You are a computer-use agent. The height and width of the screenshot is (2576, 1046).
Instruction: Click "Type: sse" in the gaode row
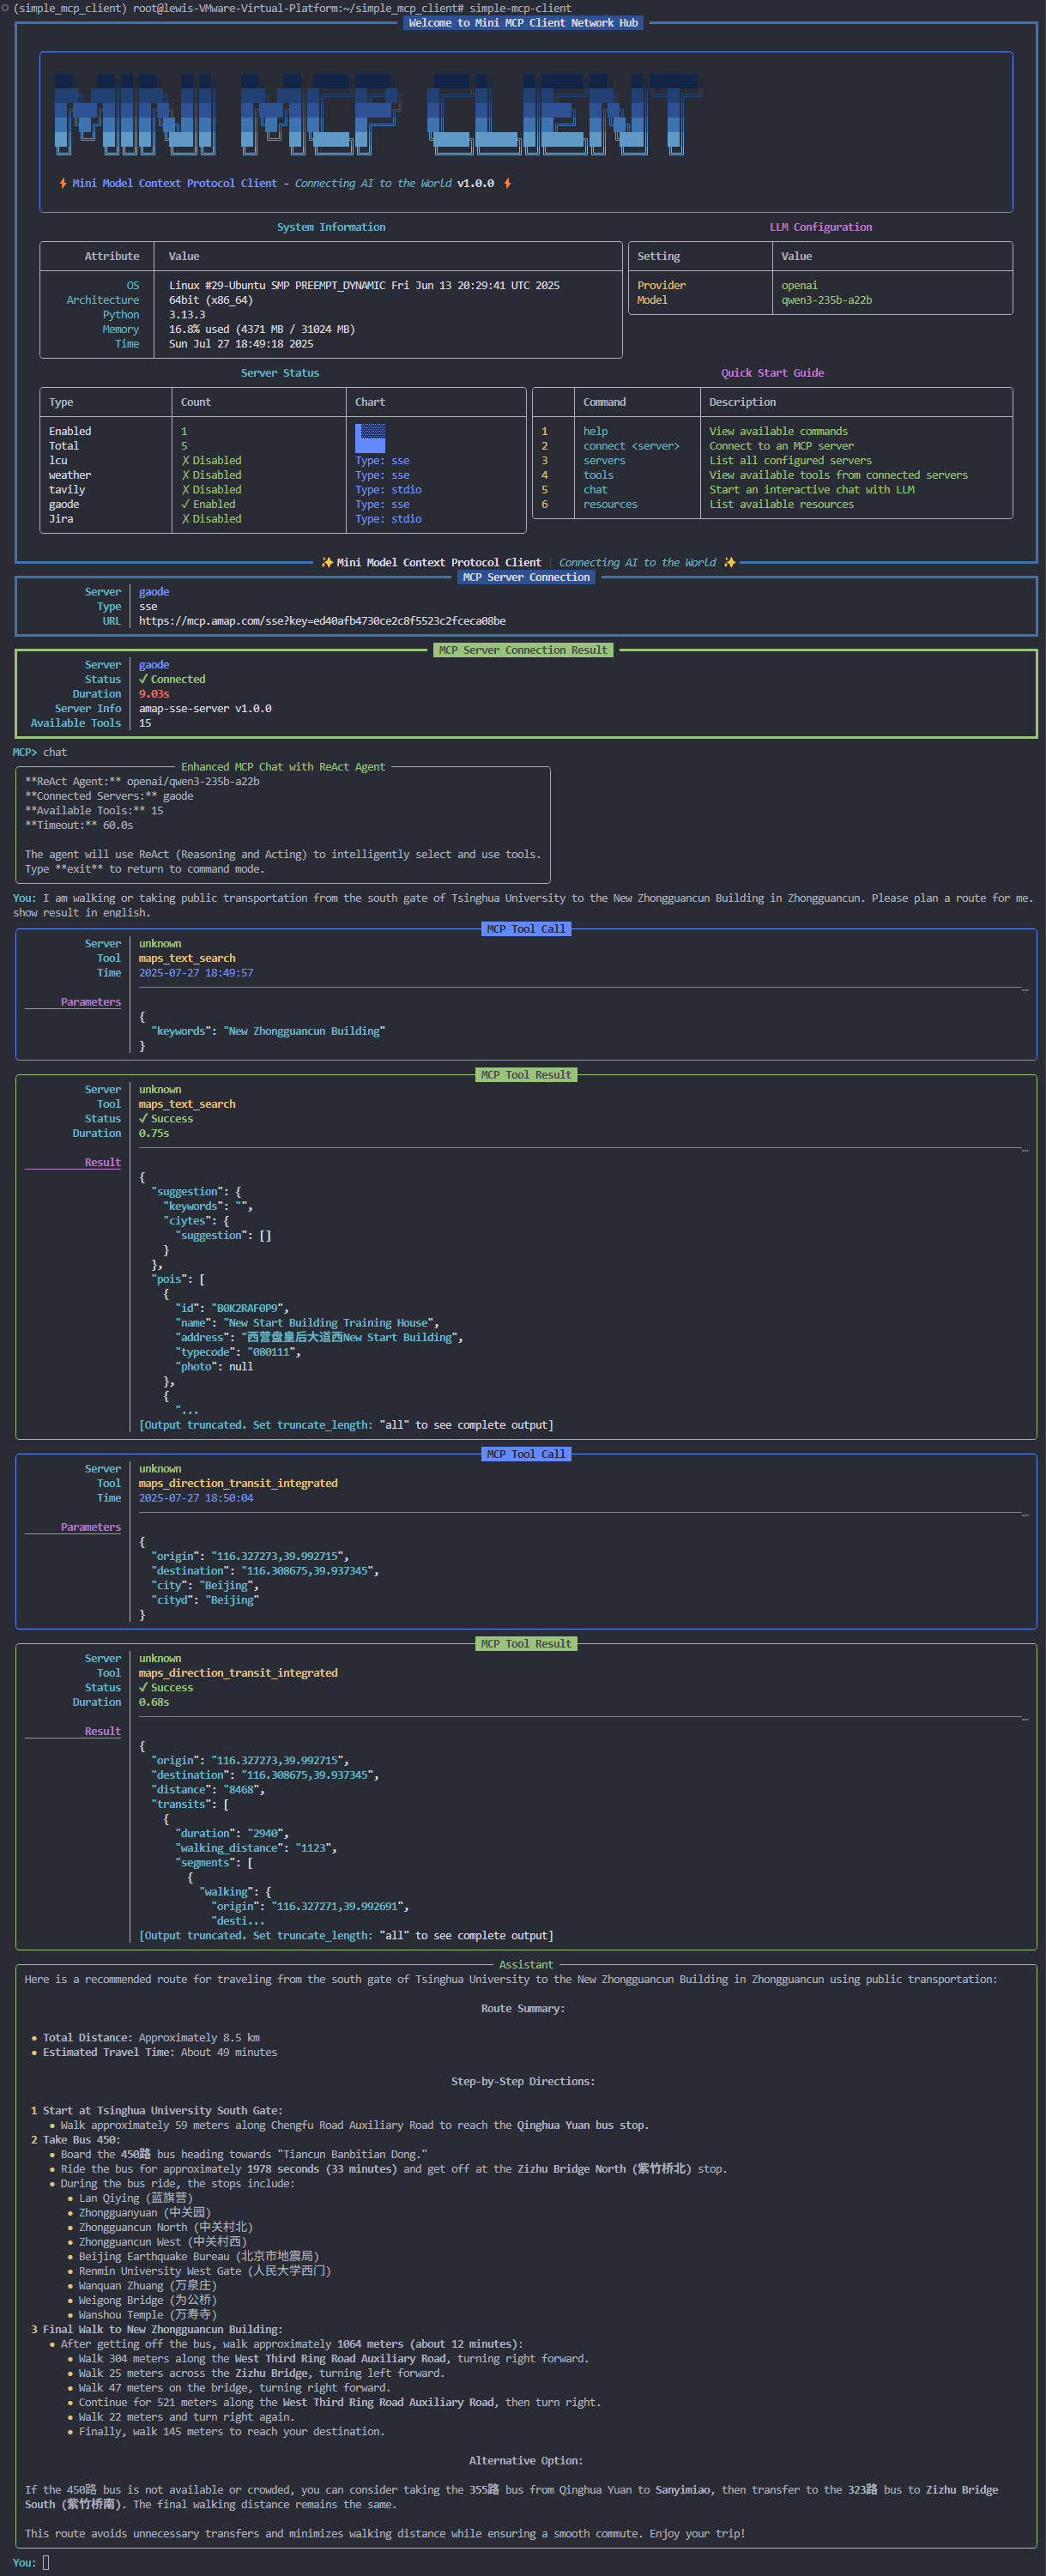point(382,504)
